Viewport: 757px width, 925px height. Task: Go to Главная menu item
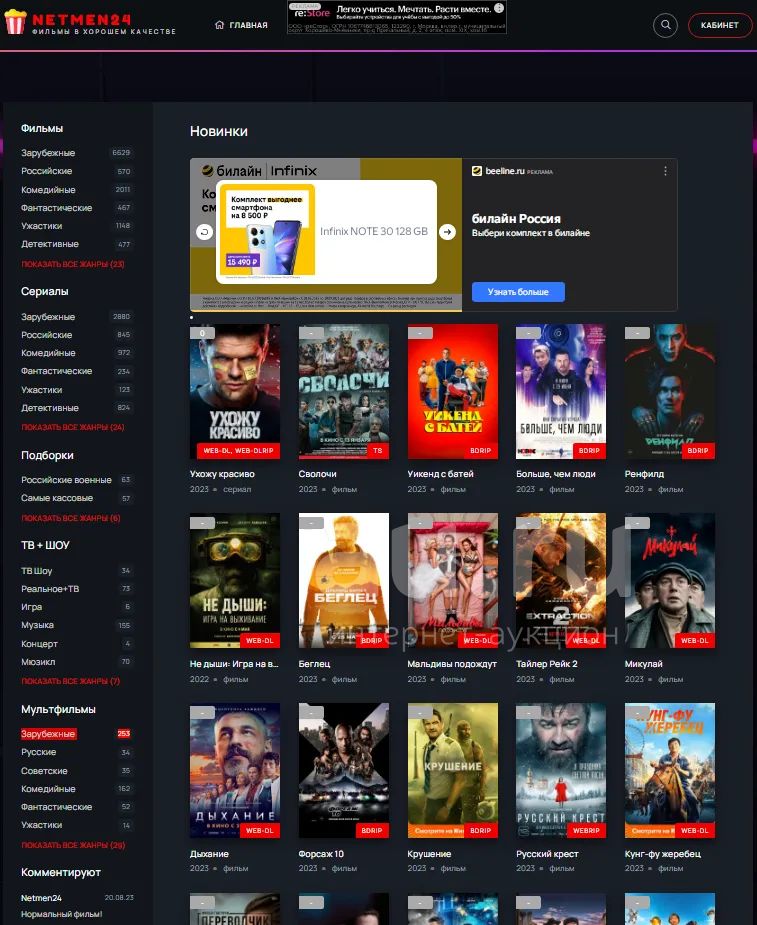[x=248, y=25]
